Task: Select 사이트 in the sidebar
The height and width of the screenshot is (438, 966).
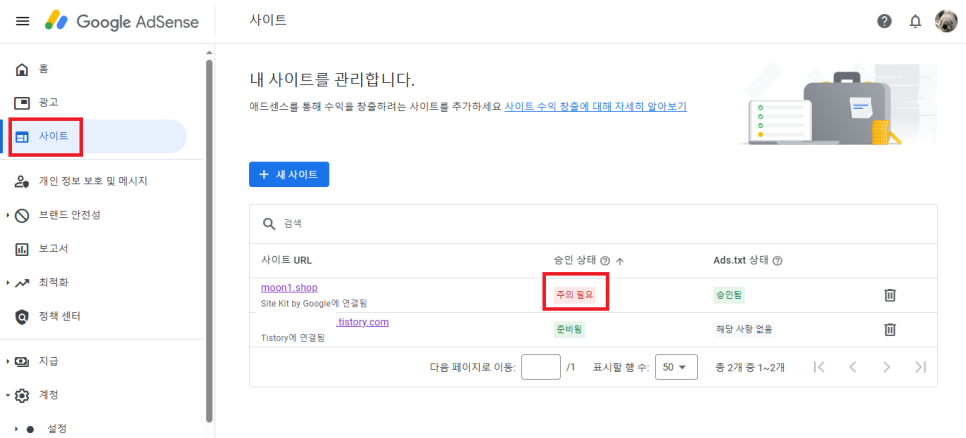Action: pos(94,136)
